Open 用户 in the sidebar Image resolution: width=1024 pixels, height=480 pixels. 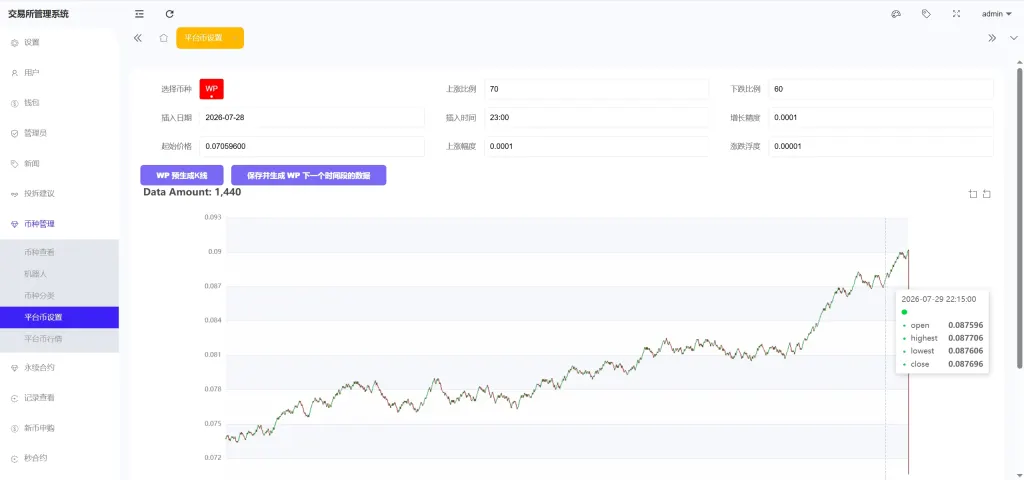click(59, 72)
